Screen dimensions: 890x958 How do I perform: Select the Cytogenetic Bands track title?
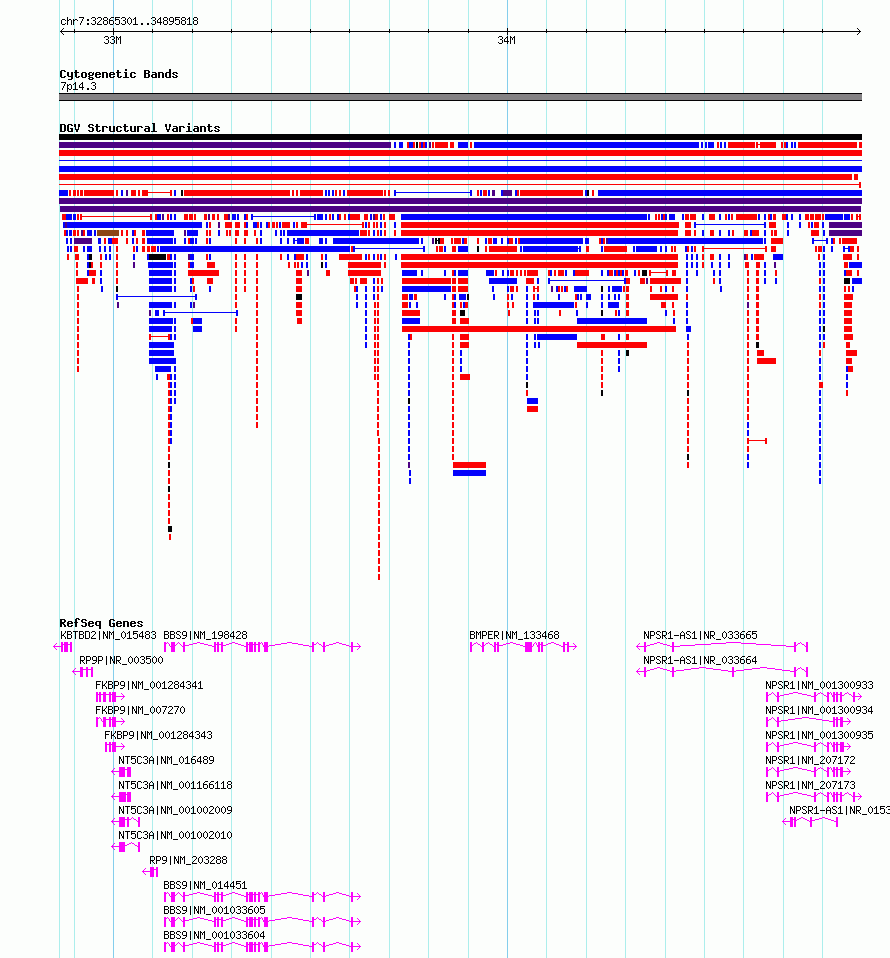[119, 74]
